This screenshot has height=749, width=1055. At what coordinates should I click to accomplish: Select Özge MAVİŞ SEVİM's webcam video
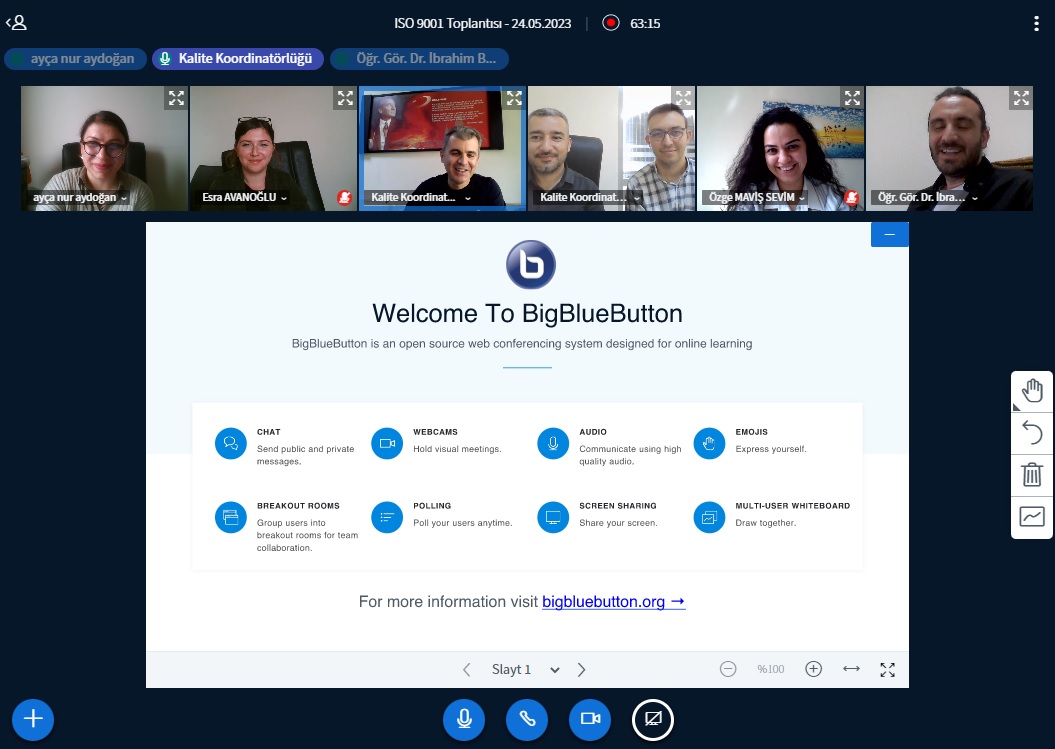click(780, 148)
